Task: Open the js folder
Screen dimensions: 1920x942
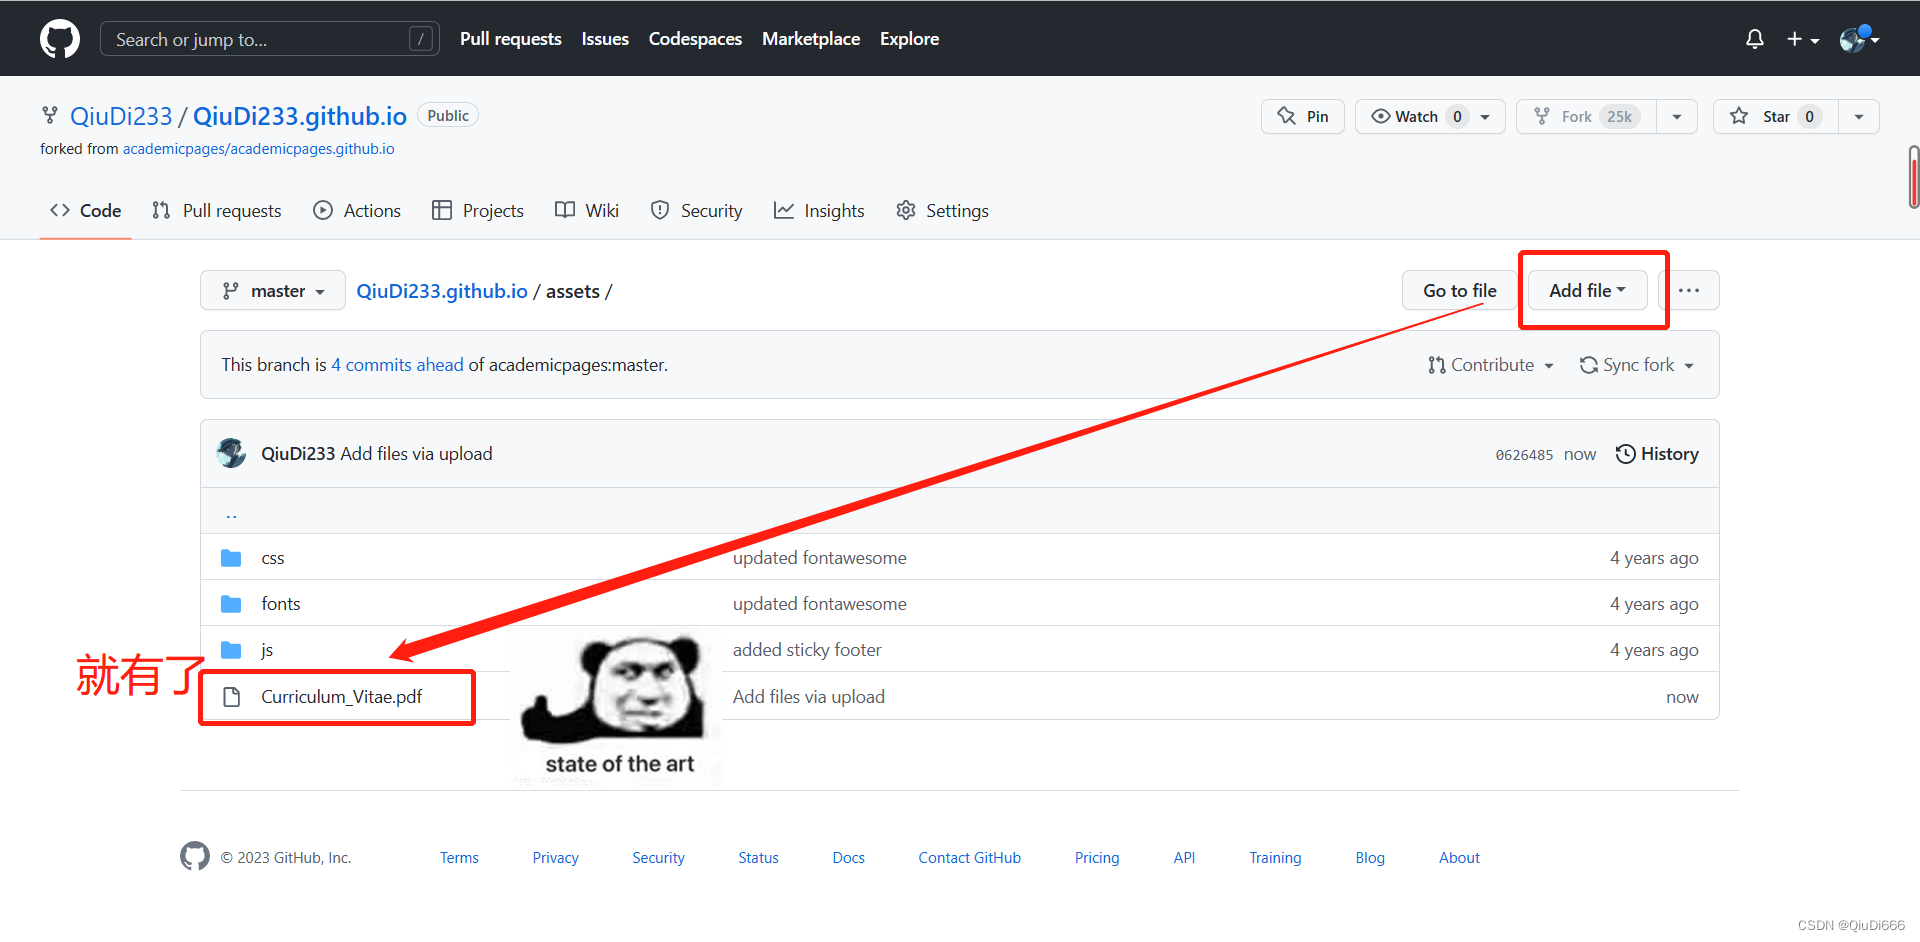Action: 267,650
